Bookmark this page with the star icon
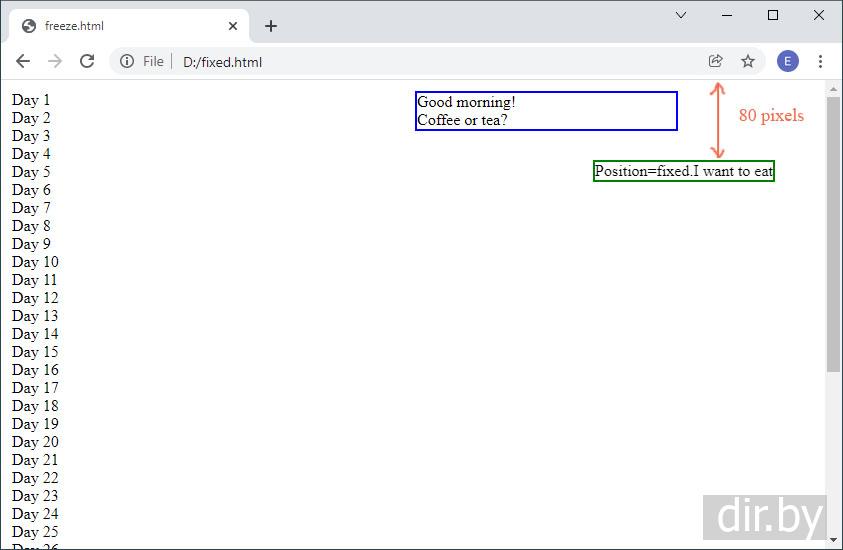Viewport: 843px width, 550px height. (x=748, y=61)
